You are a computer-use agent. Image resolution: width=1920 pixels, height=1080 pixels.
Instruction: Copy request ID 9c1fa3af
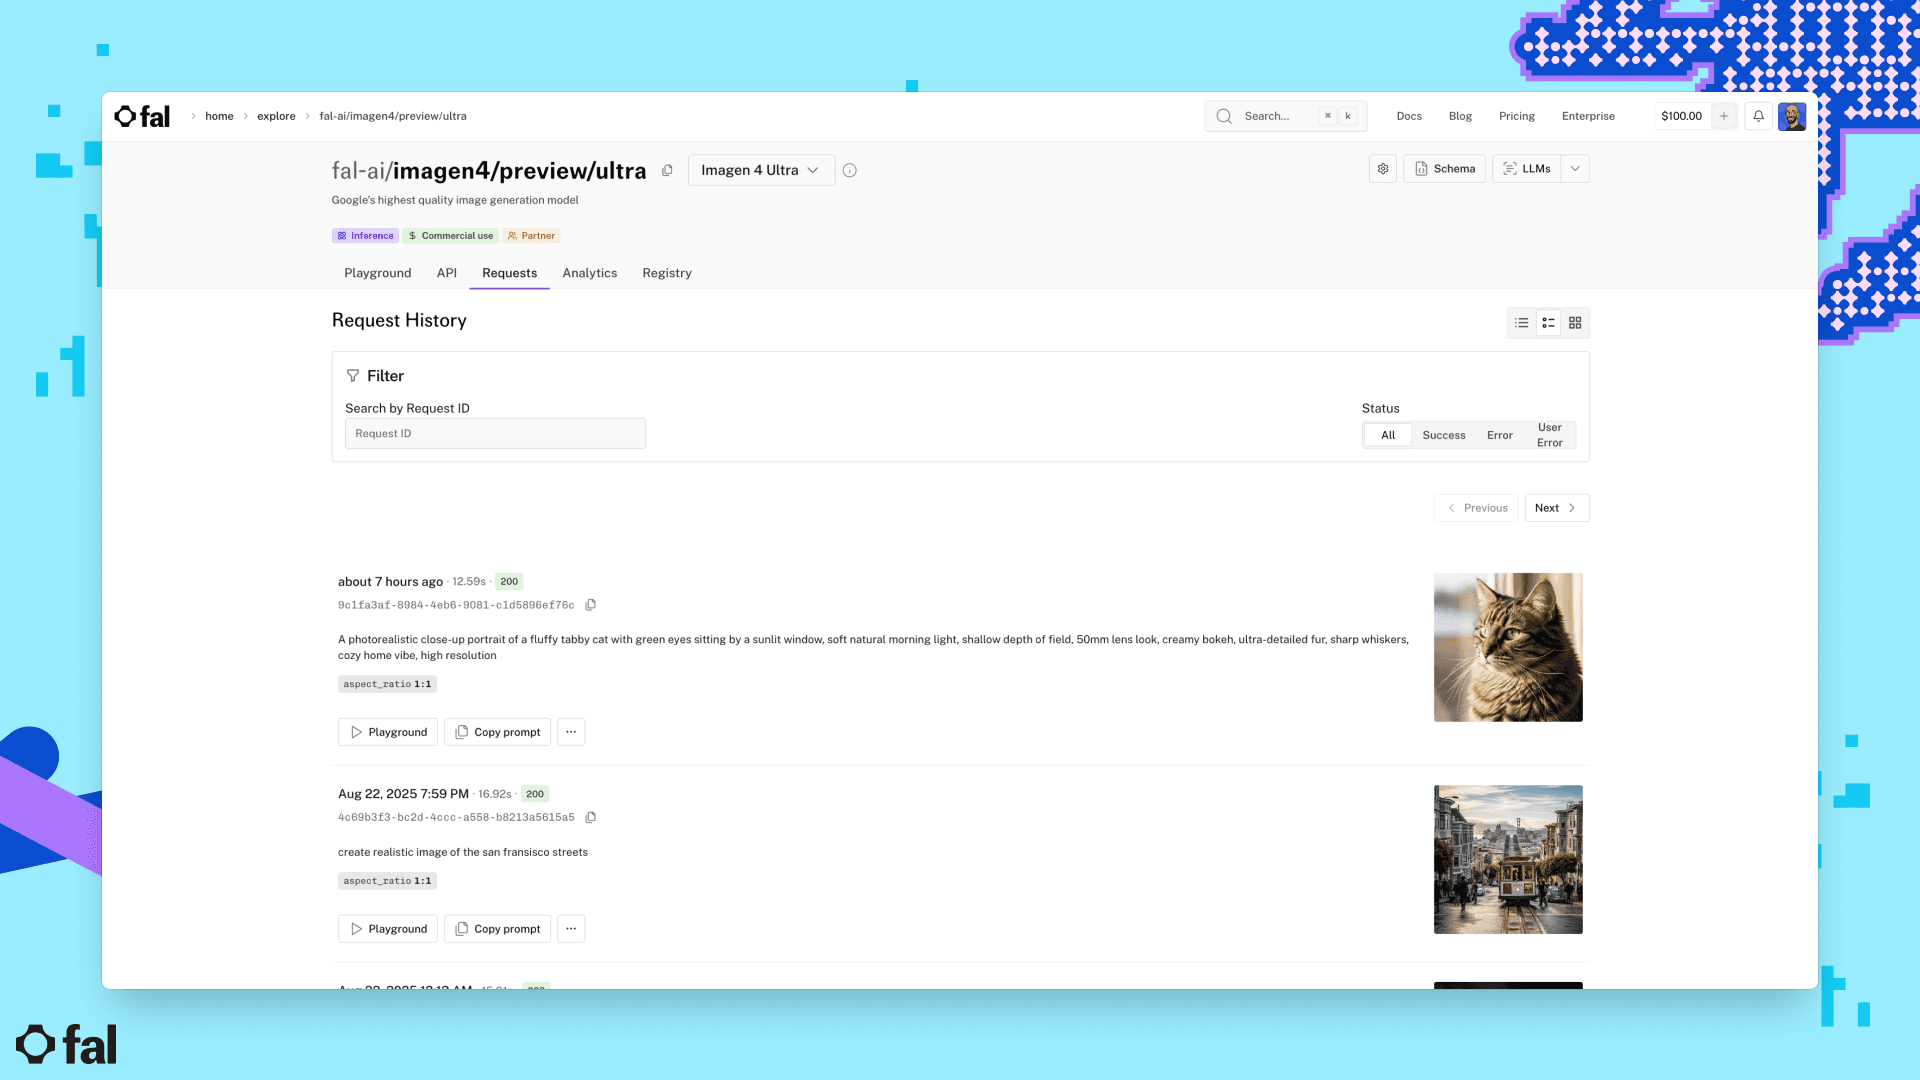point(591,605)
